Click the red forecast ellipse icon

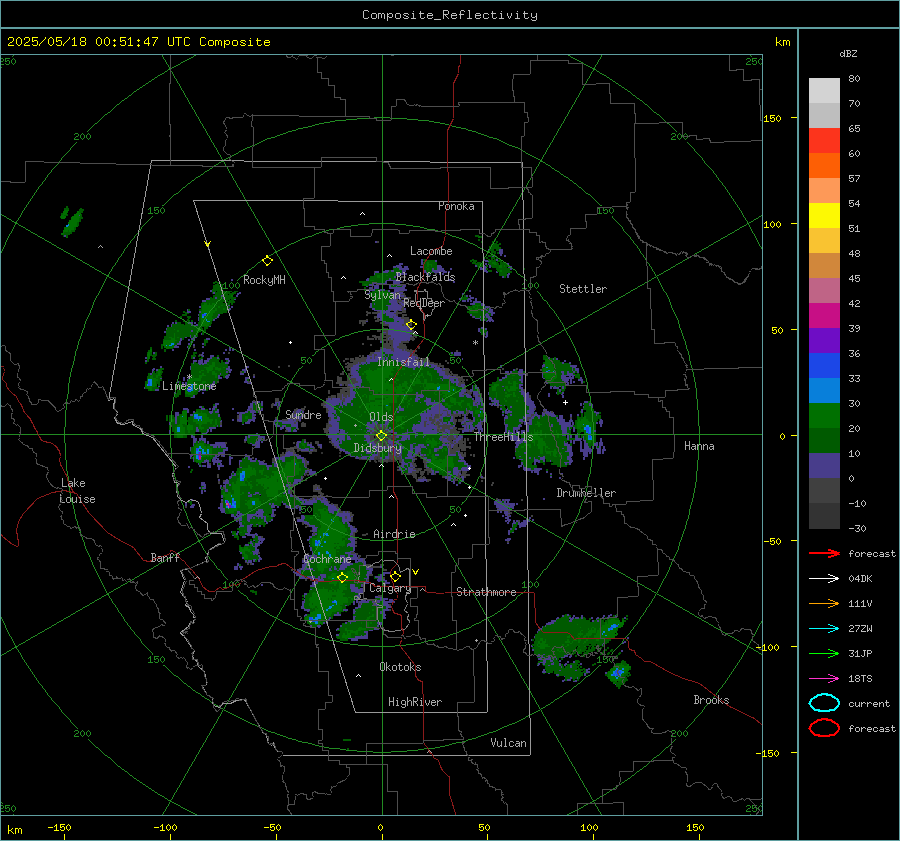click(824, 728)
